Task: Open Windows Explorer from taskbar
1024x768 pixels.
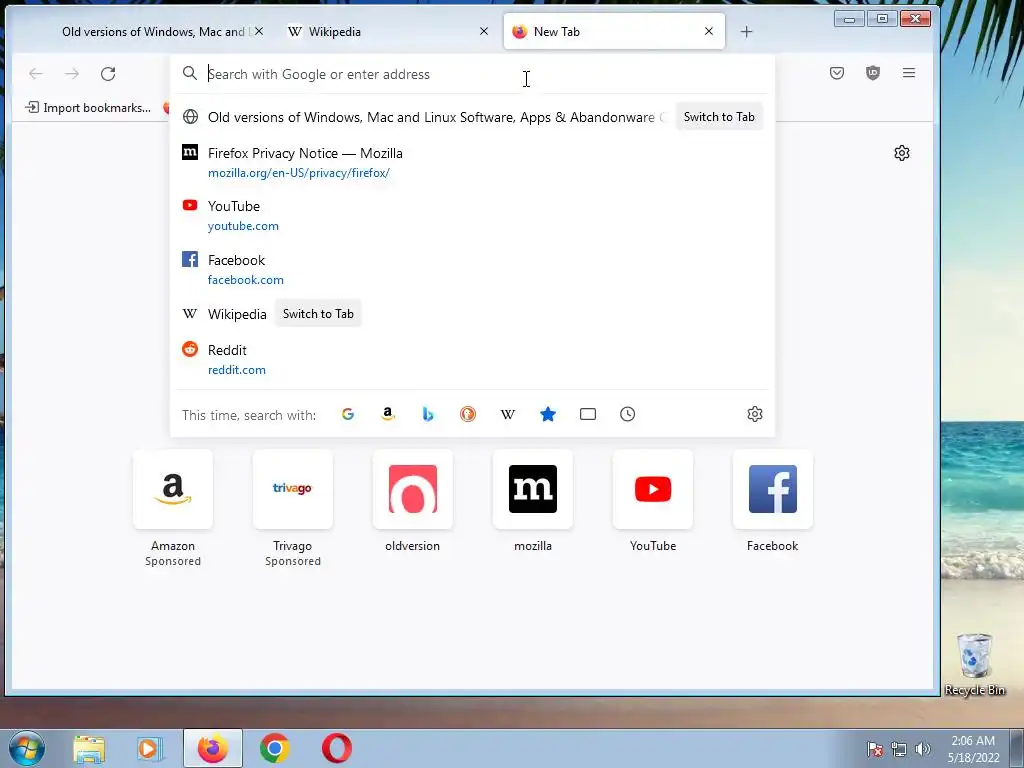Action: point(89,748)
